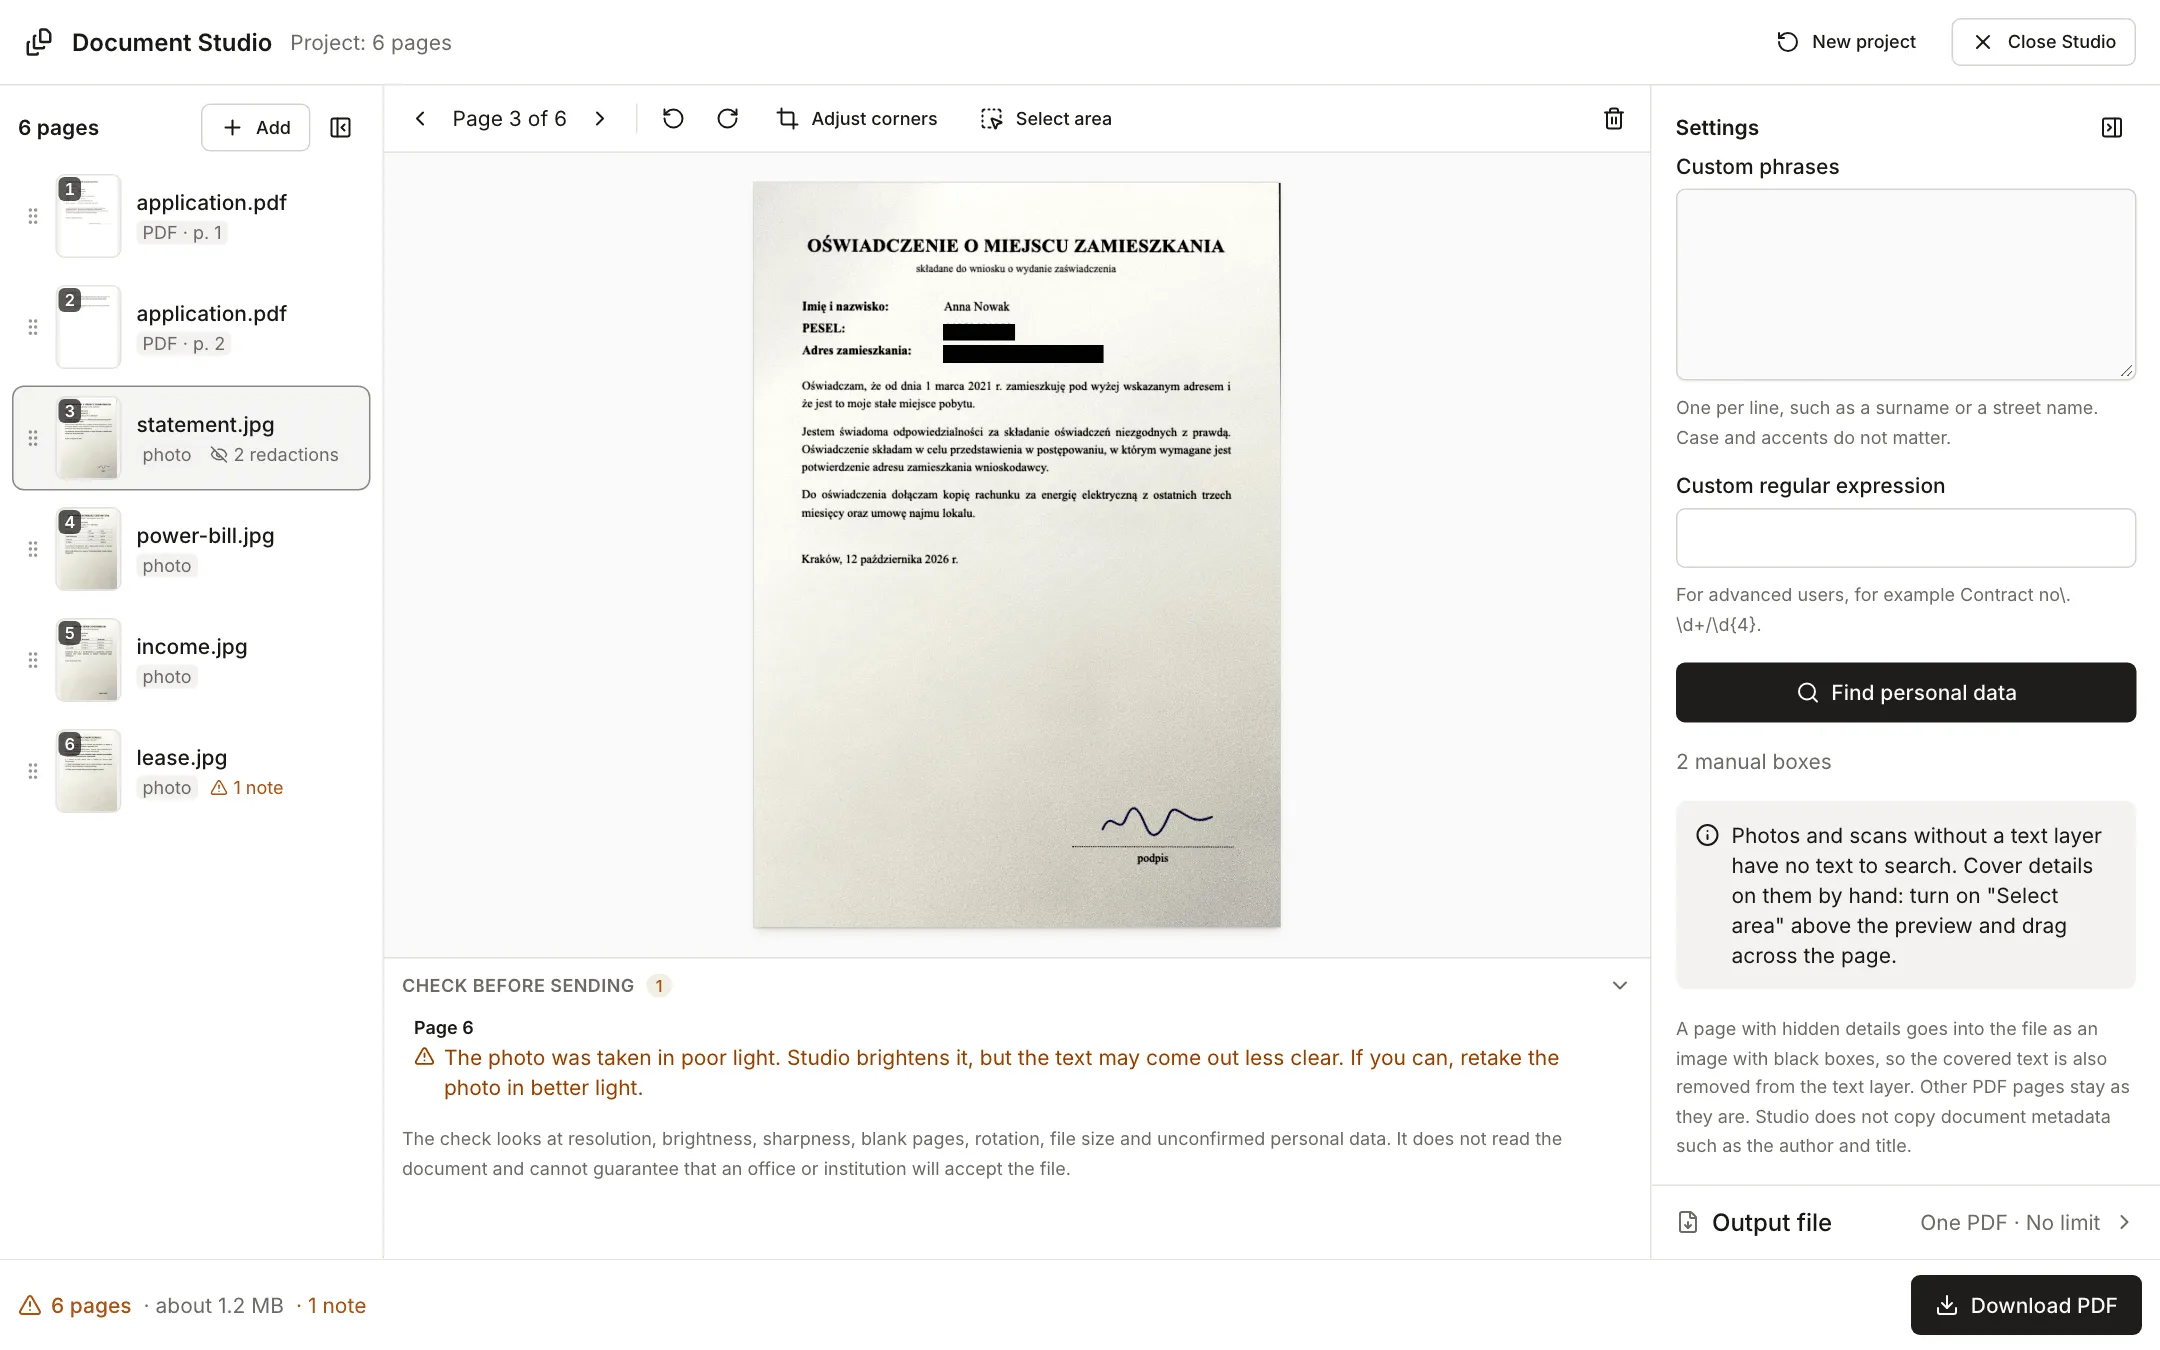This screenshot has height=1350, width=2160.
Task: Open power-bill.jpg page
Action: pos(191,549)
